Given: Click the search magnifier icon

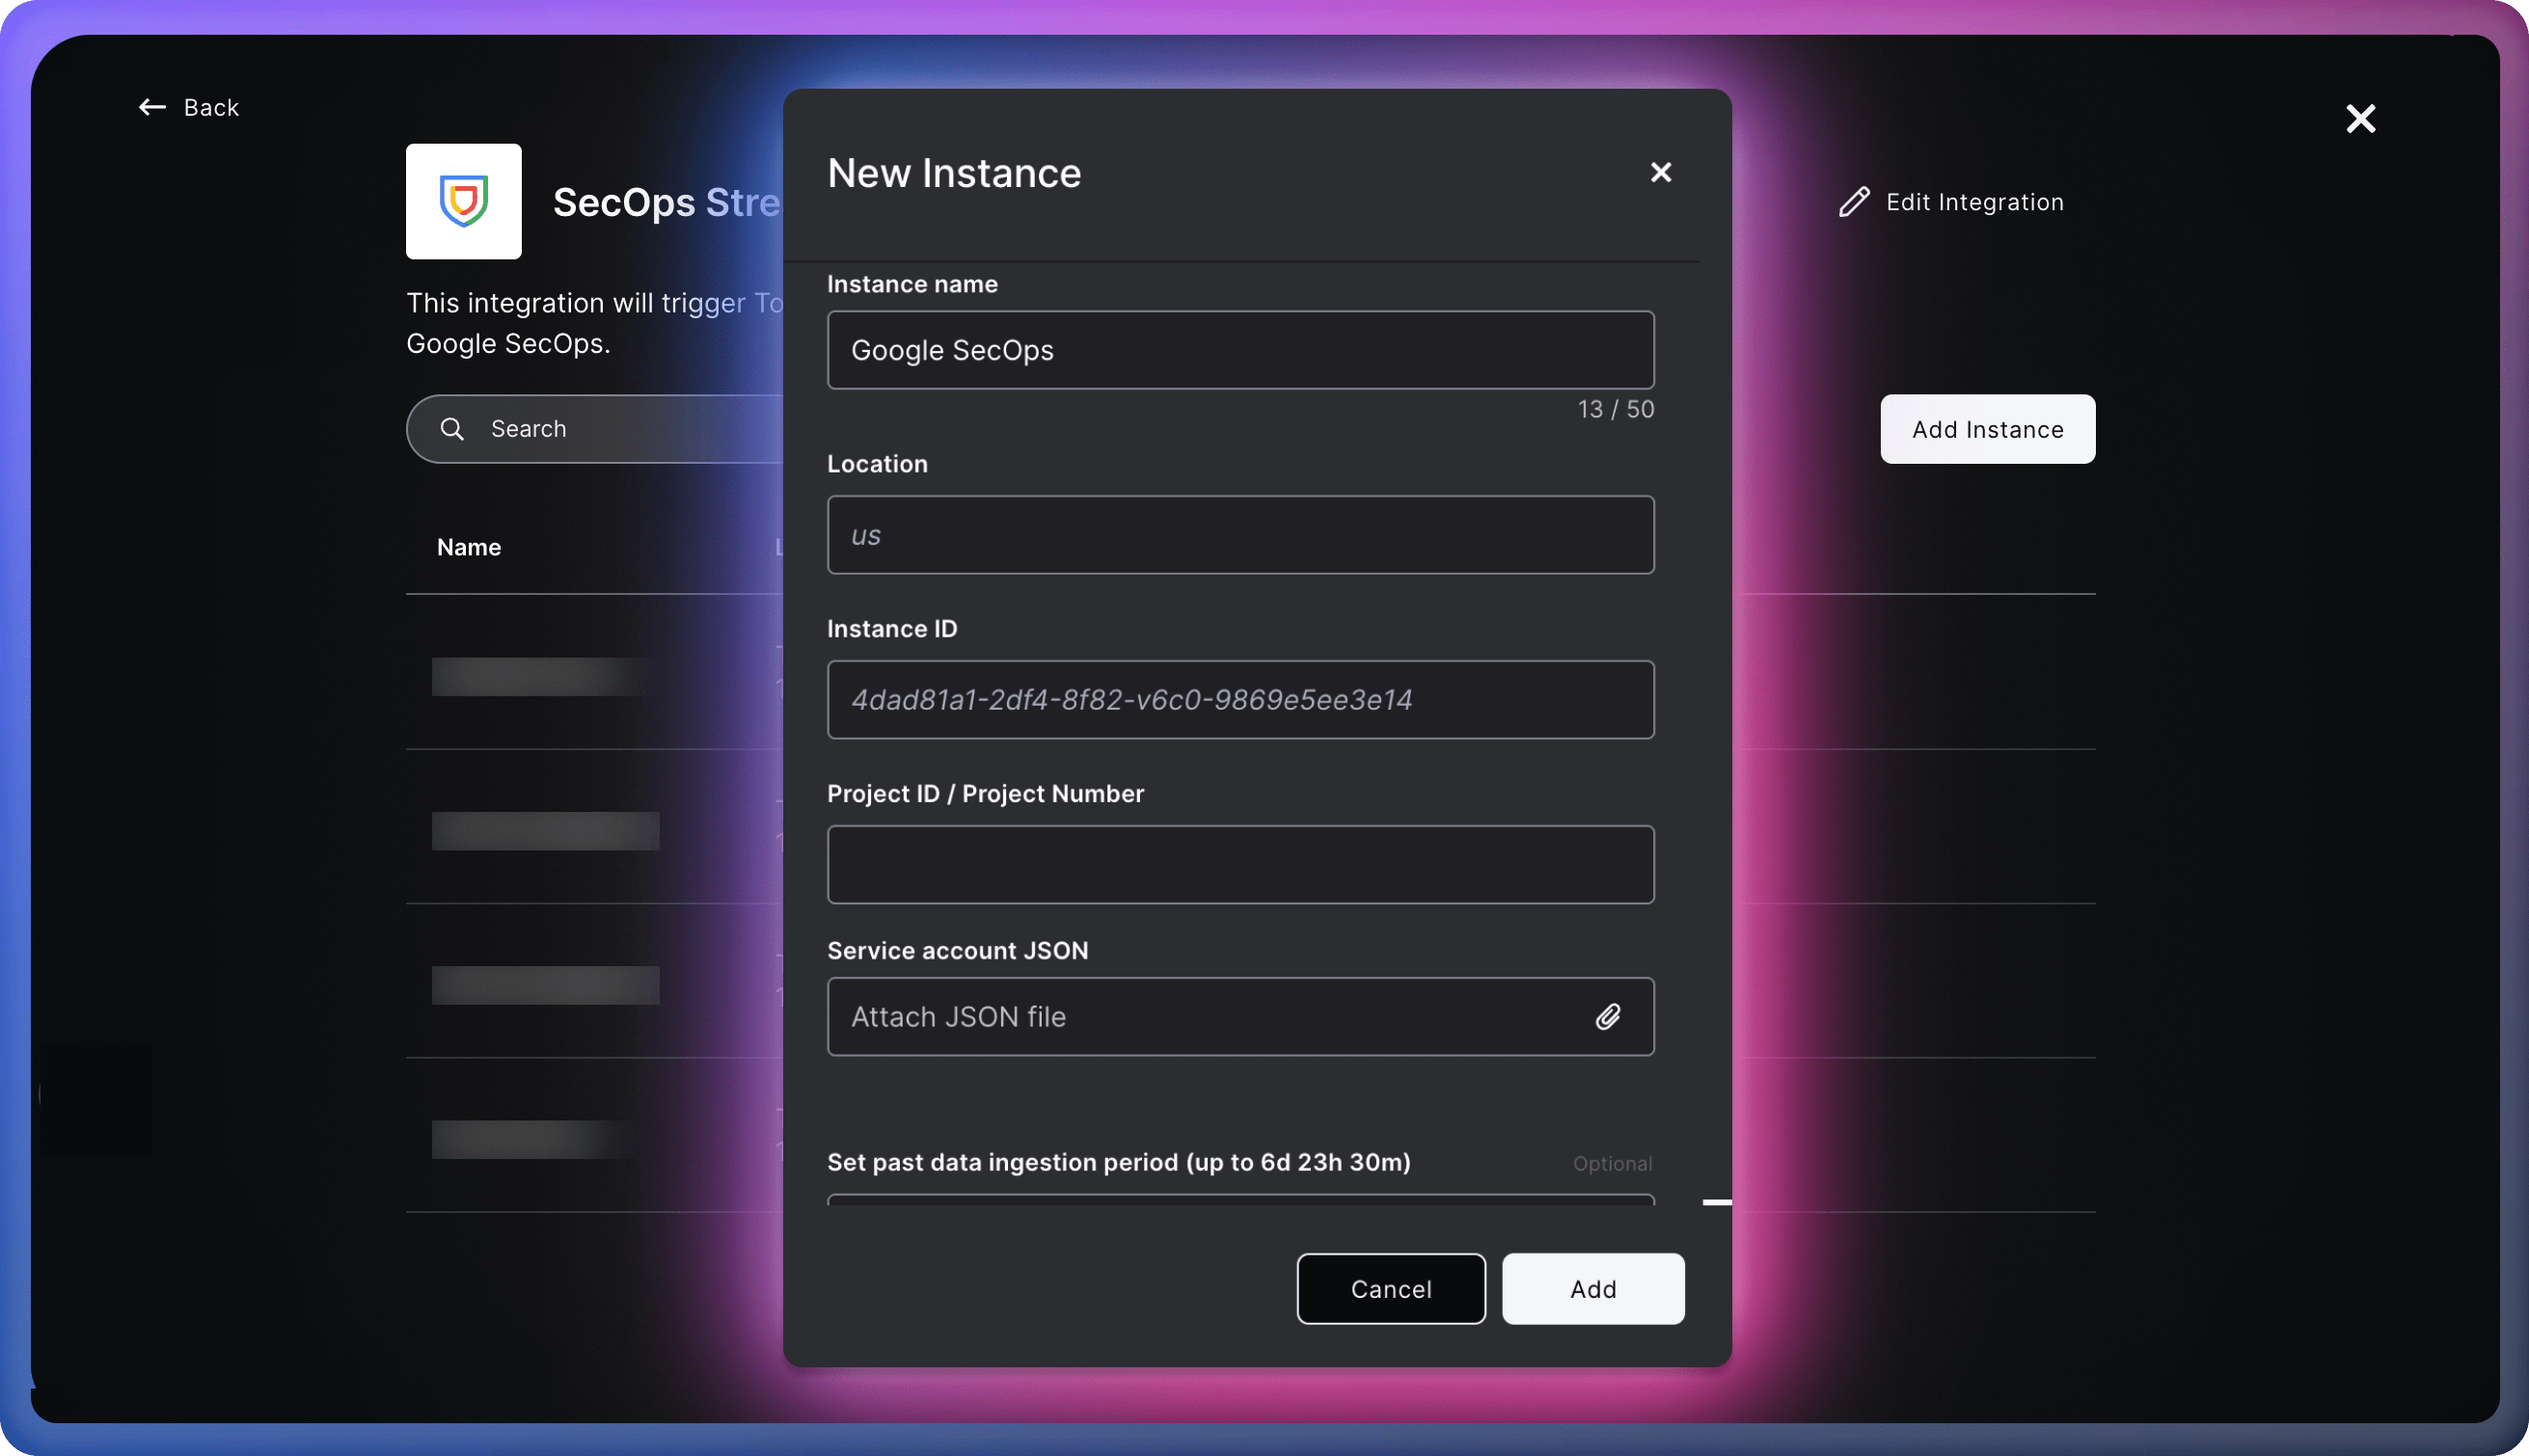Looking at the screenshot, I should [x=452, y=429].
